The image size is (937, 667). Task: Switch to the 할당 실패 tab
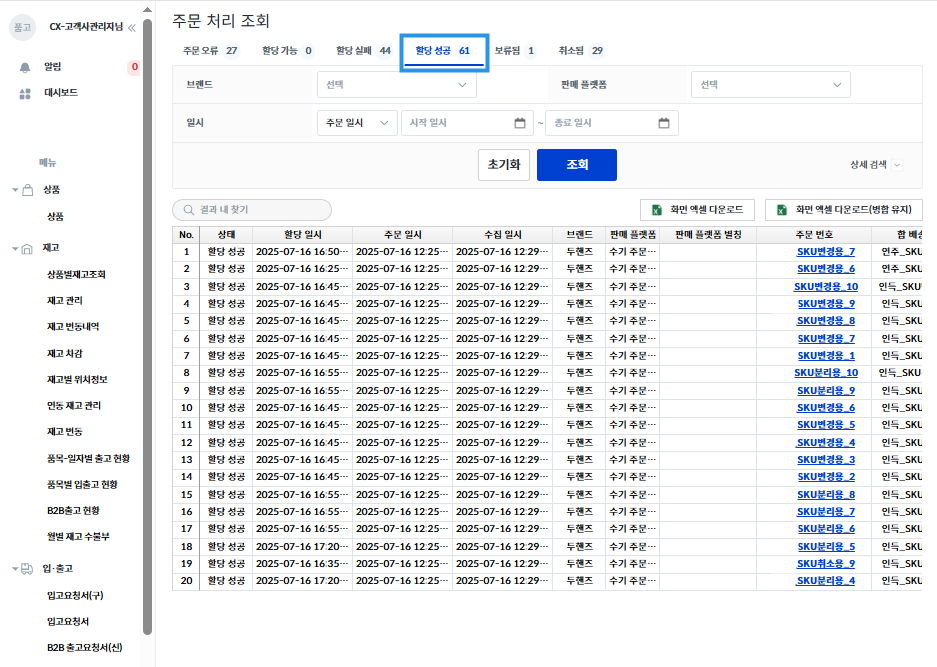(x=363, y=51)
